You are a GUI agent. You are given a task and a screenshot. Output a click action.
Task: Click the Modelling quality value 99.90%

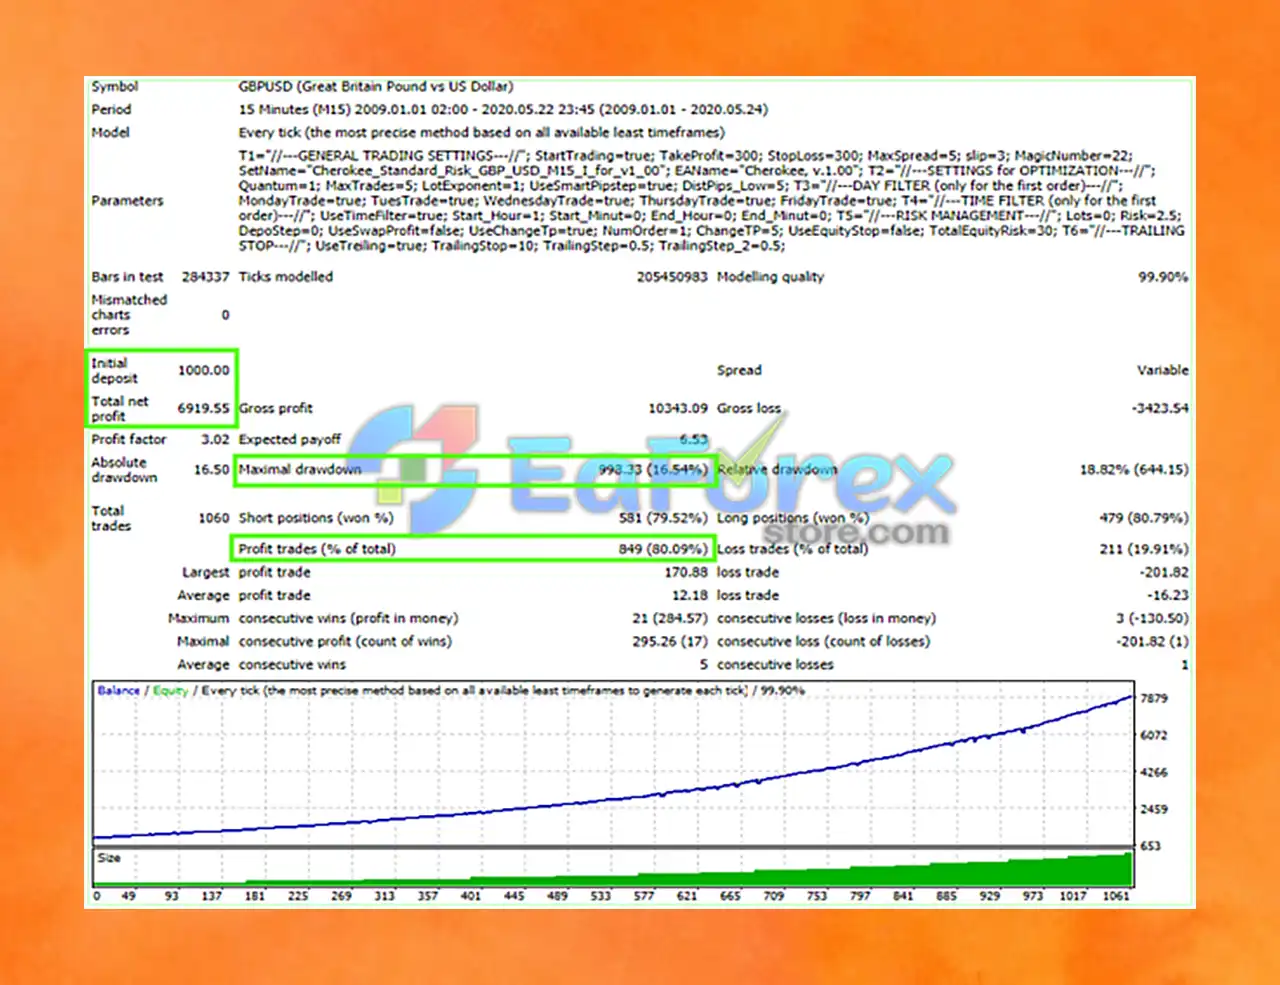pyautogui.click(x=1163, y=277)
